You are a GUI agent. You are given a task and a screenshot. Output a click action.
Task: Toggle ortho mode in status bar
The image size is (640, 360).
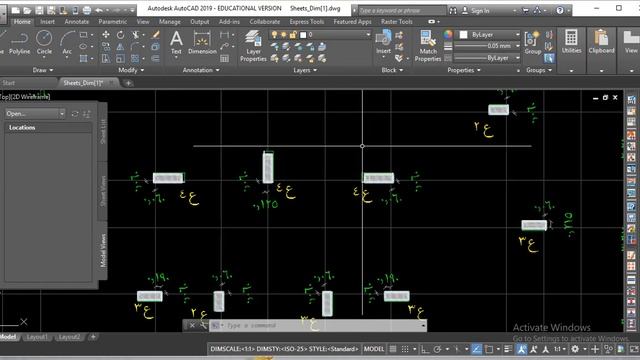point(425,349)
